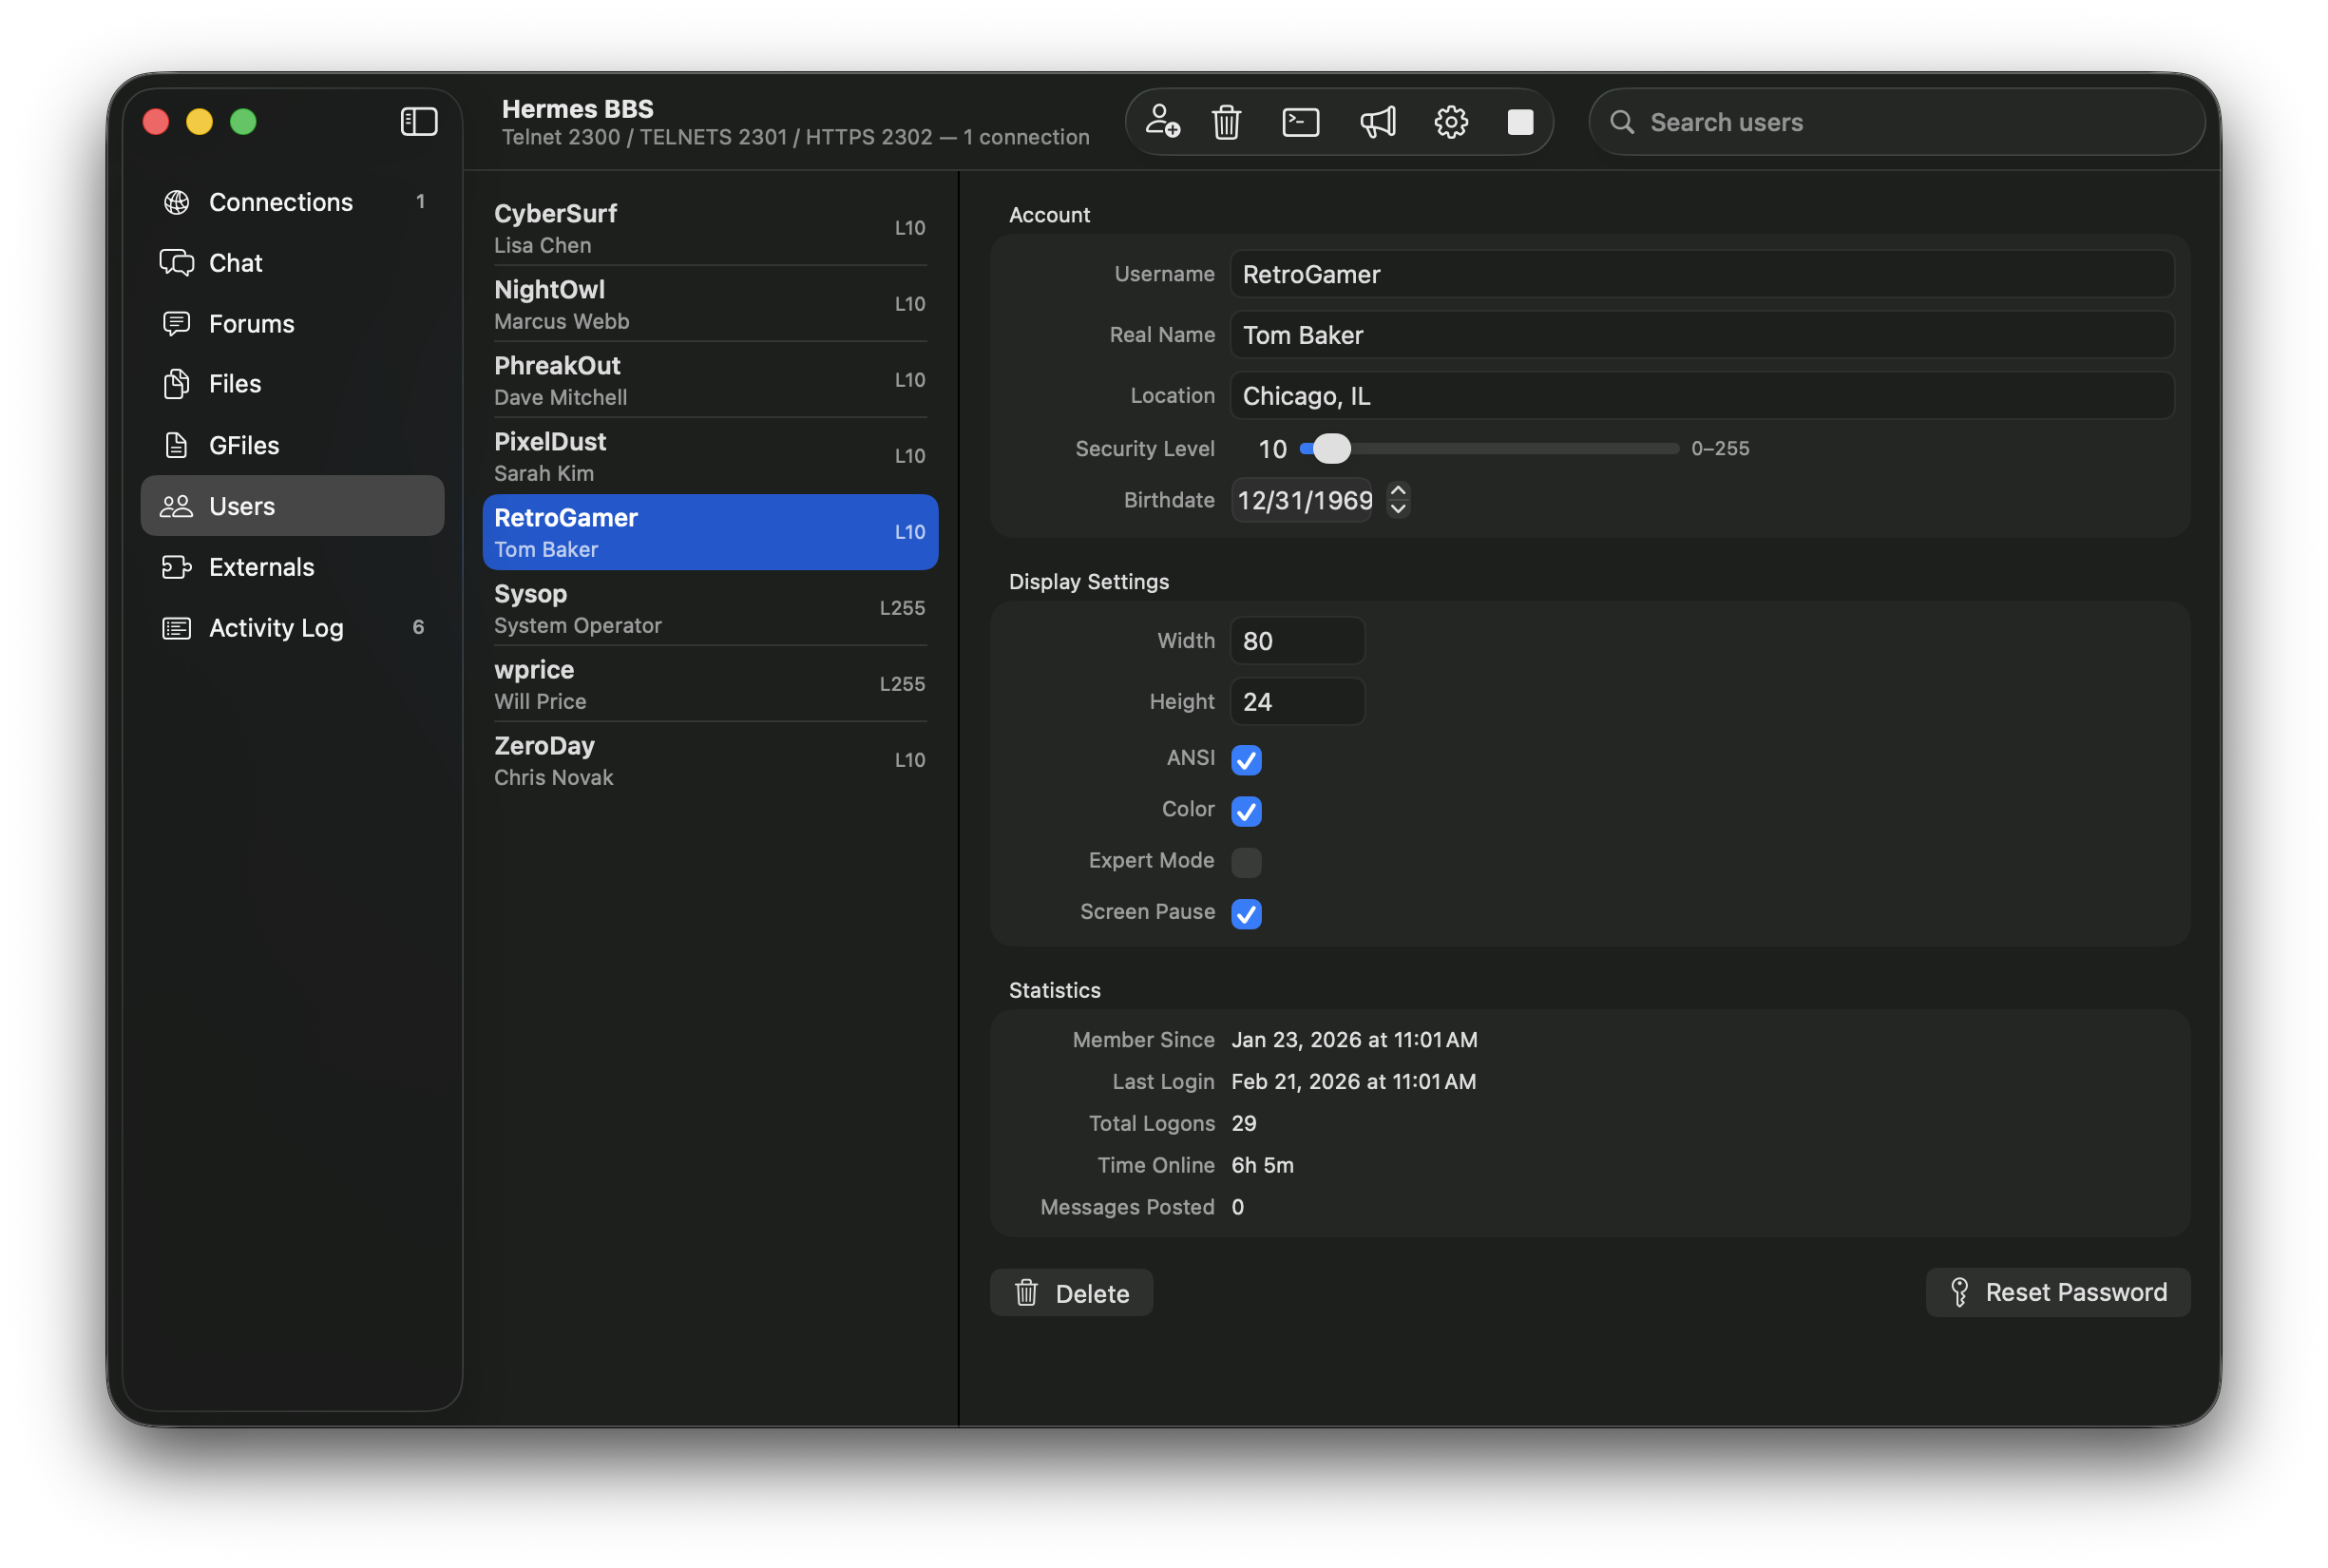2328x1568 pixels.
Task: Select the Sysop user in list
Action: click(x=709, y=608)
